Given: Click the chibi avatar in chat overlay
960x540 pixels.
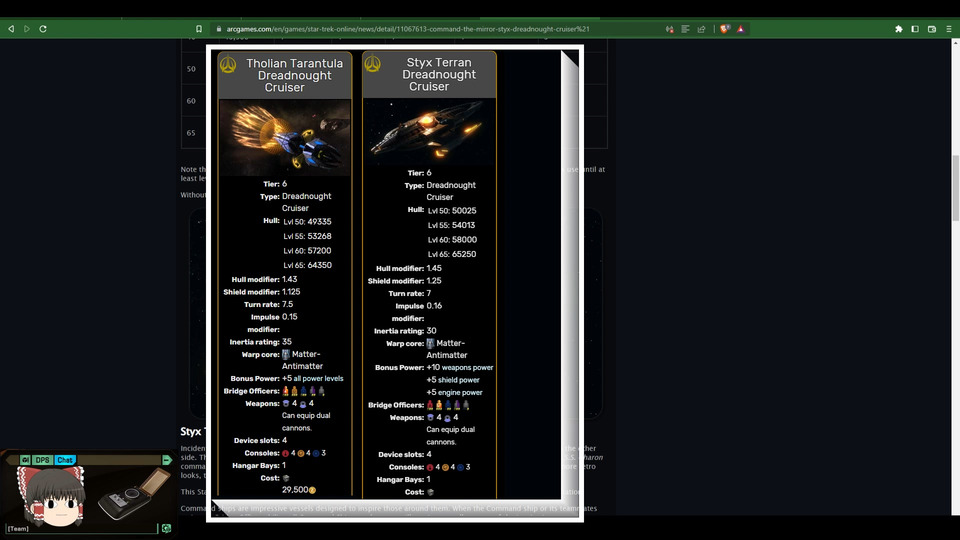Looking at the screenshot, I should [x=50, y=496].
